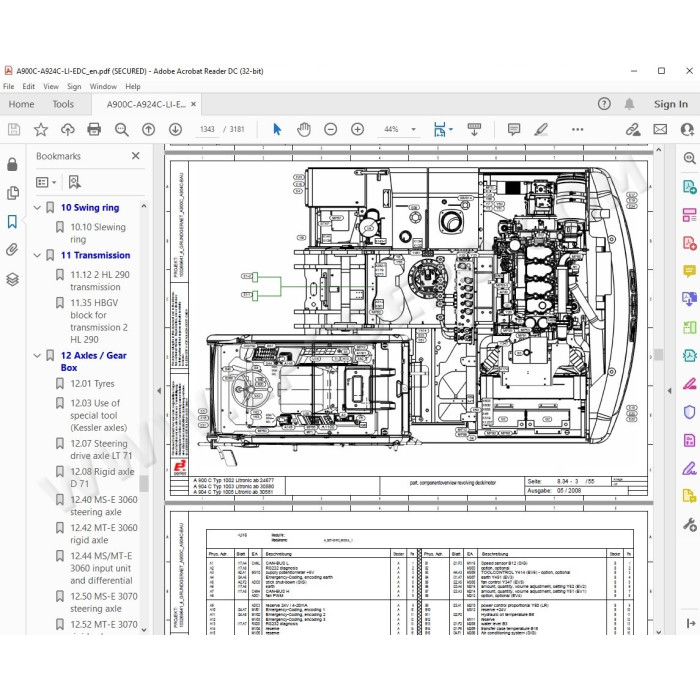Open 12.01 Tyres bookmark
700x700 pixels.
(92, 383)
